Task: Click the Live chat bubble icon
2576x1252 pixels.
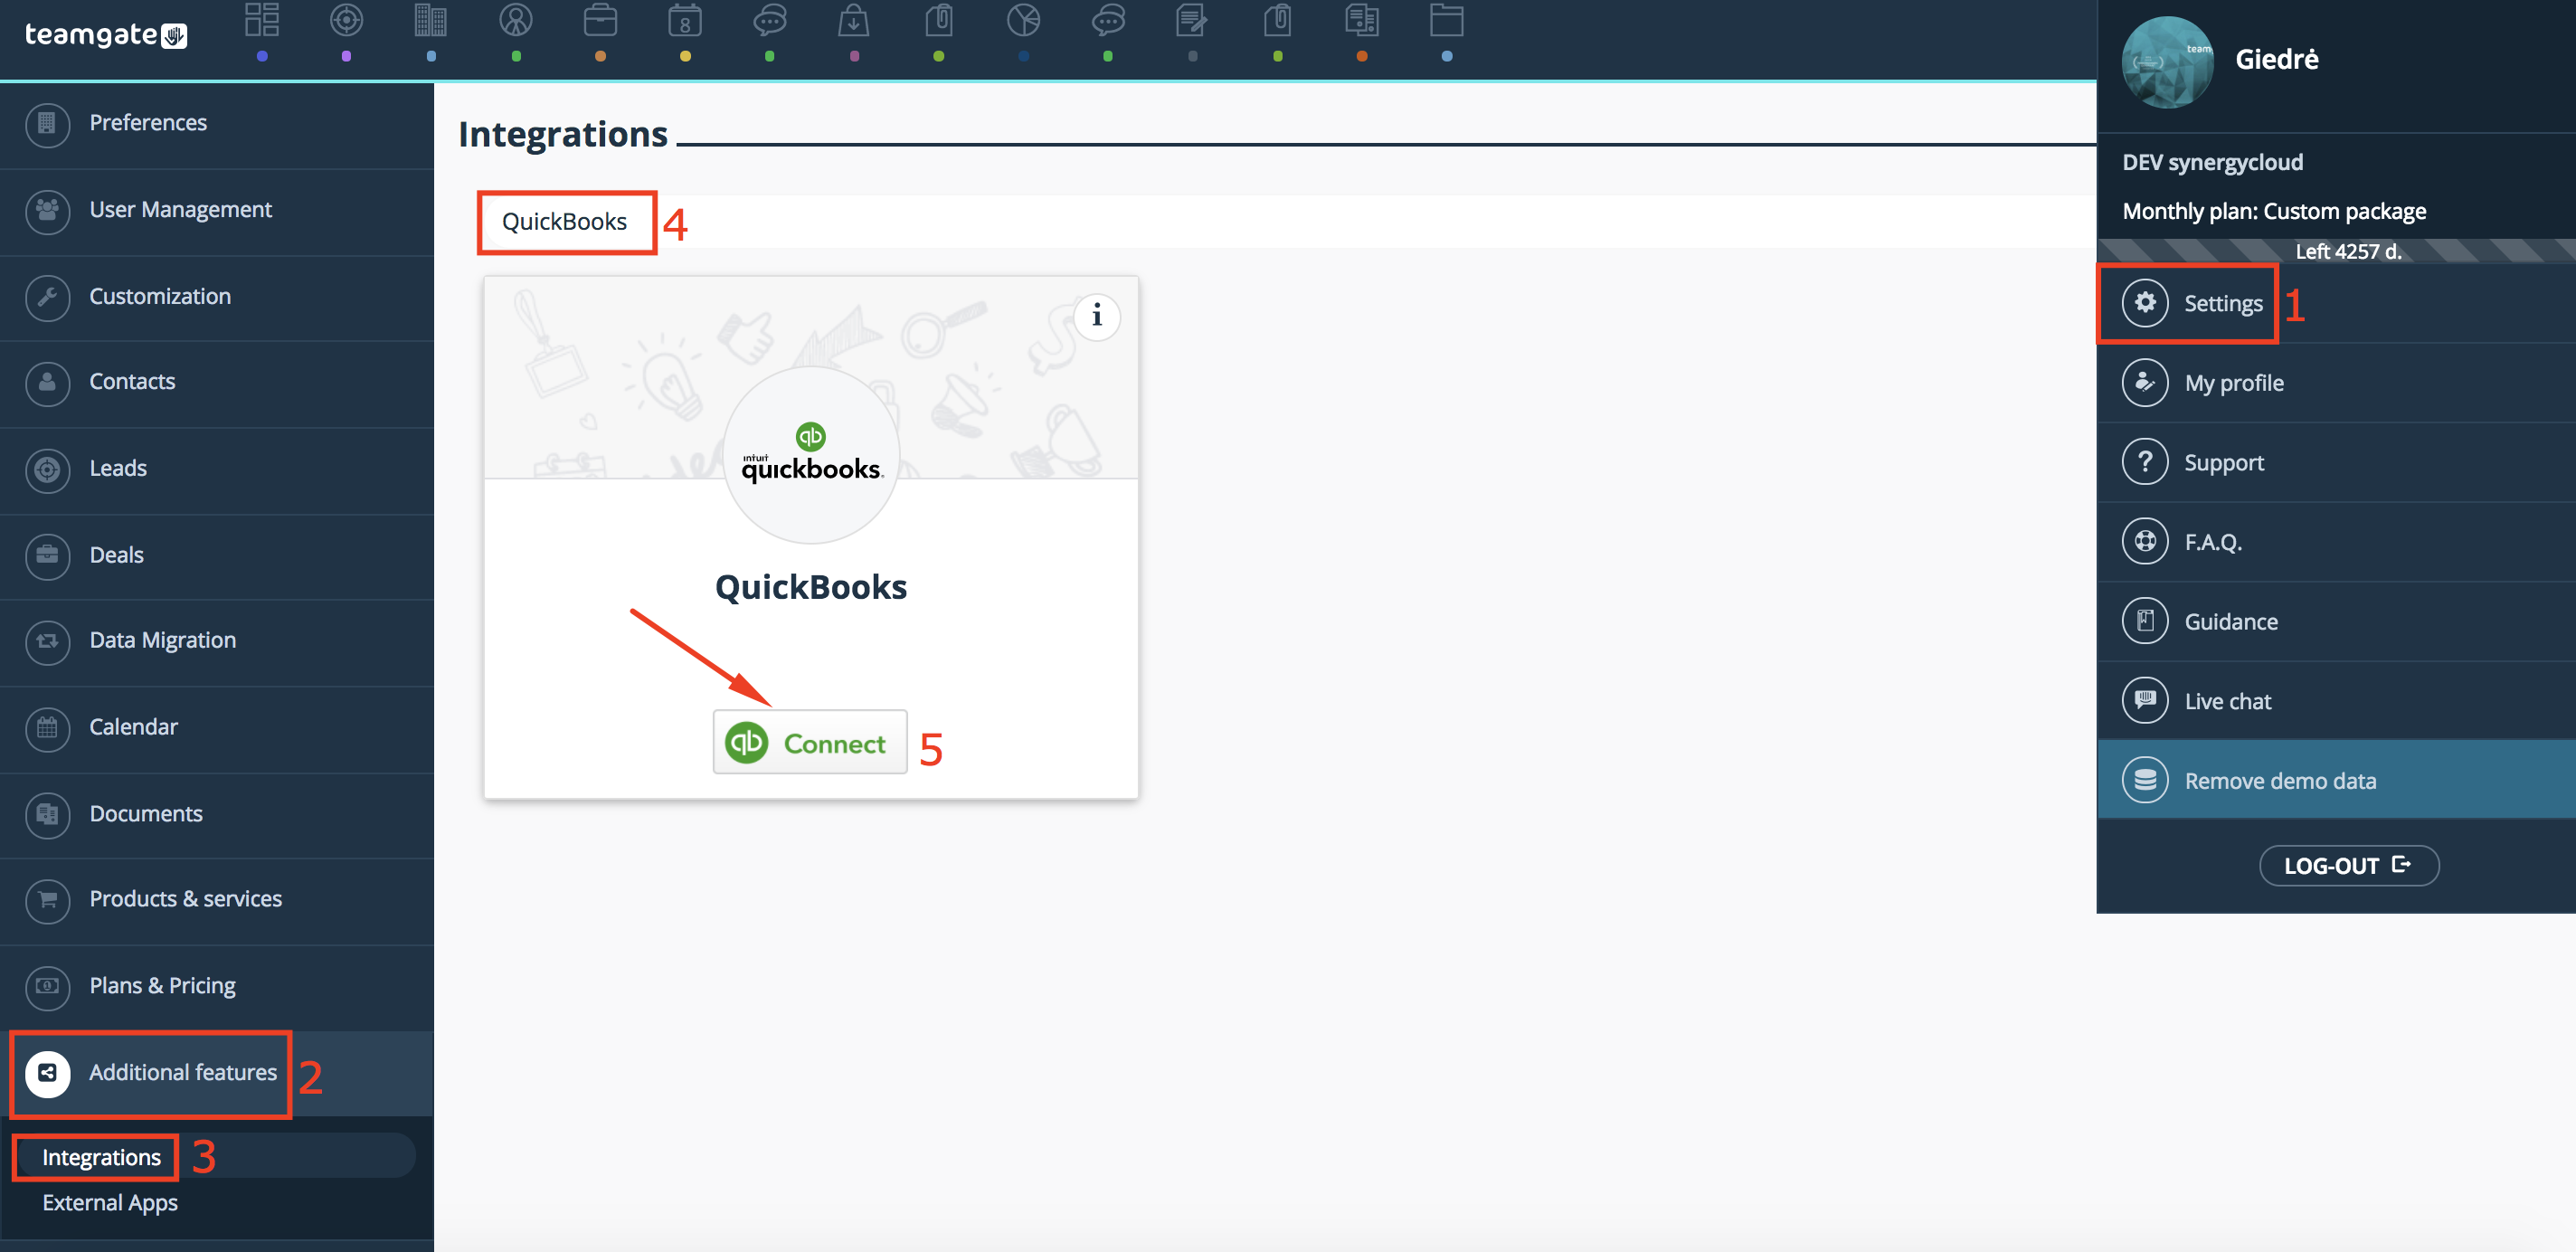Action: click(2145, 701)
